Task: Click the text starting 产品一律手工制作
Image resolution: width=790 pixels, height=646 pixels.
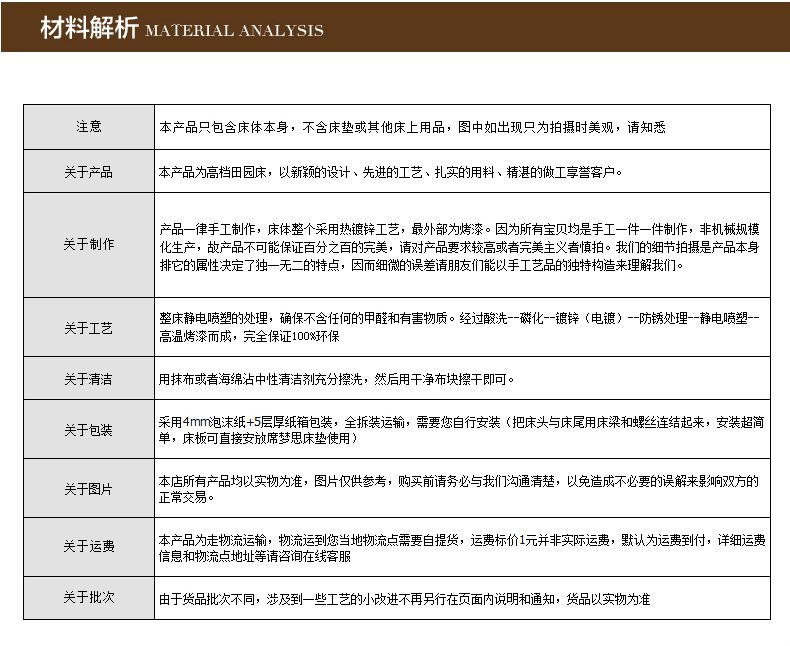Action: point(459,247)
